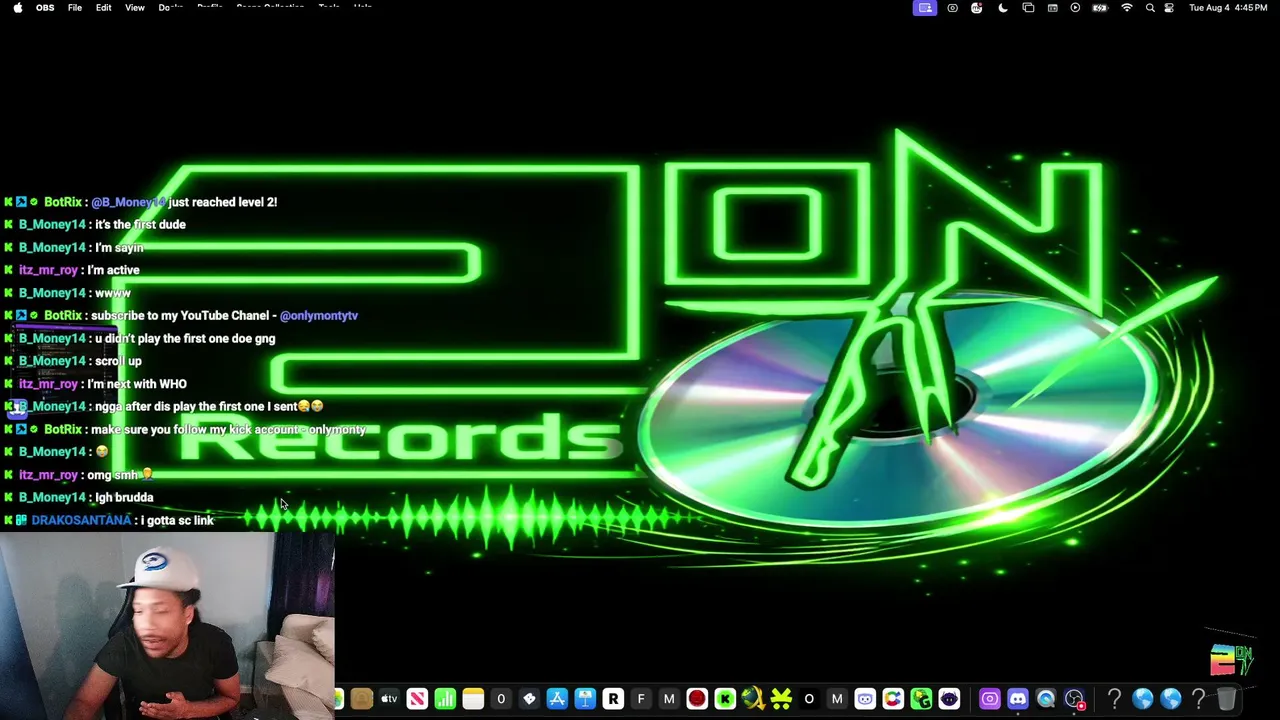Open Discord from the Dock

pyautogui.click(x=1018, y=698)
